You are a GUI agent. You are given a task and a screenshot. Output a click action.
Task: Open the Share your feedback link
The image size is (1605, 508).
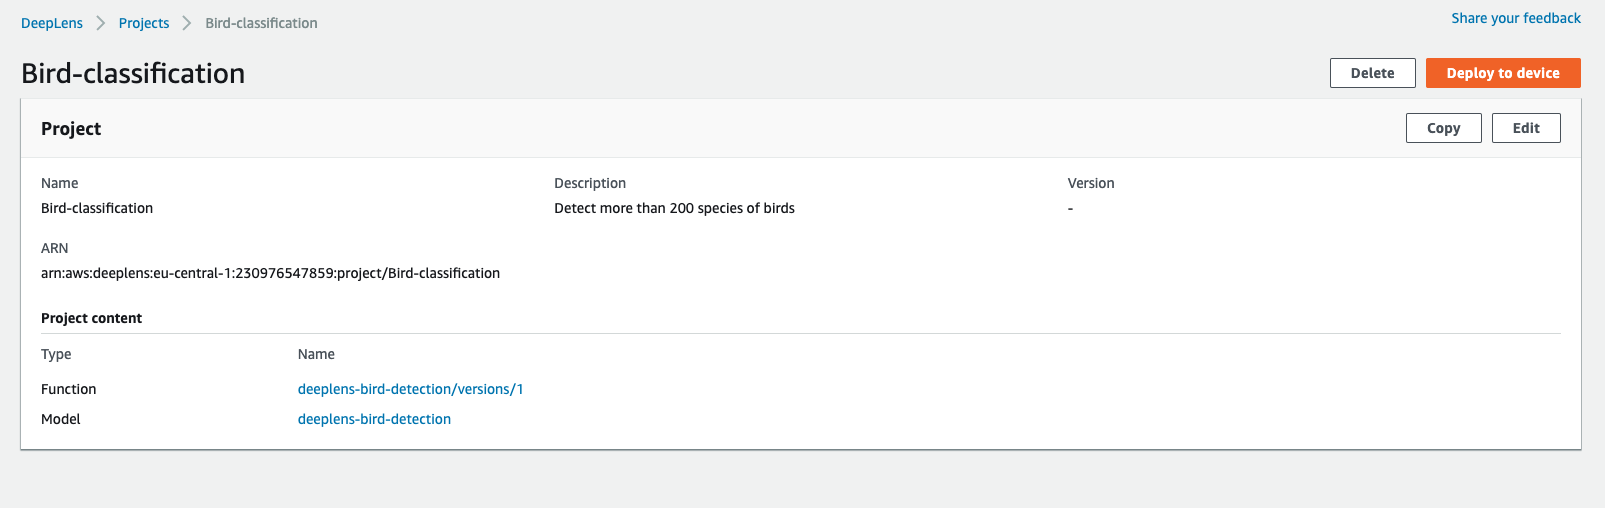tap(1516, 18)
